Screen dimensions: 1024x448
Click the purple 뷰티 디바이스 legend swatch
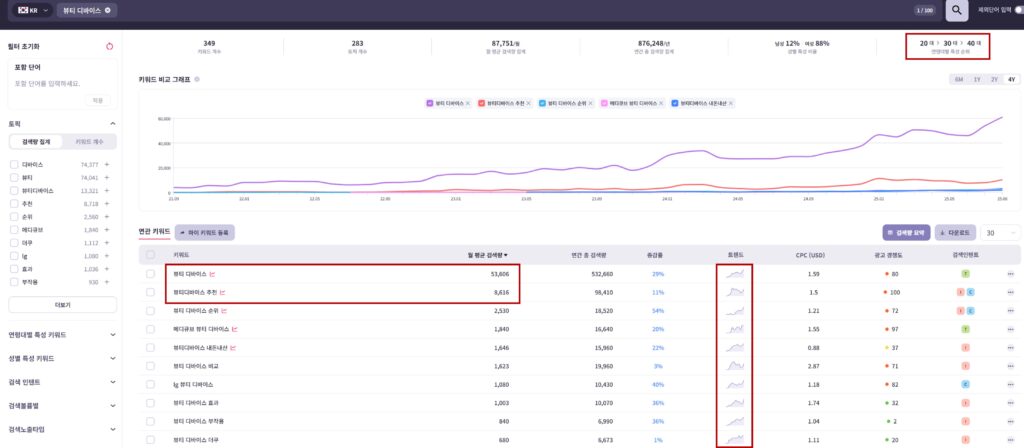click(x=430, y=103)
